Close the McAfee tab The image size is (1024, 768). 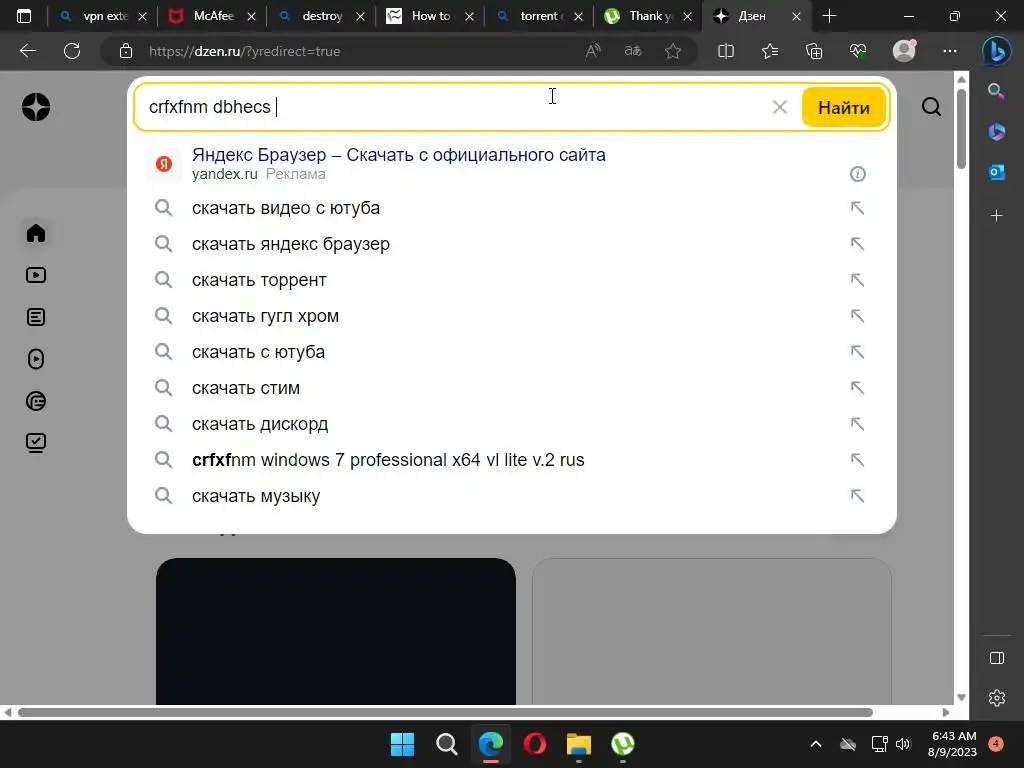point(251,17)
